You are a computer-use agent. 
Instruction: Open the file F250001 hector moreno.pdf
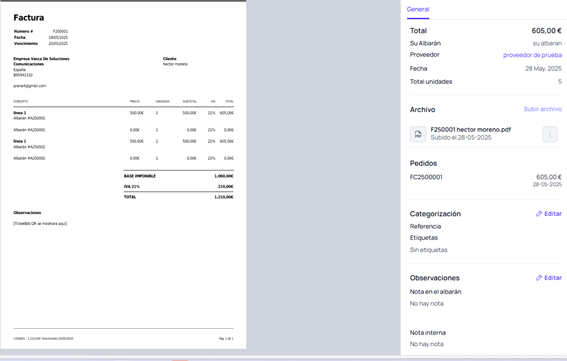coord(470,129)
